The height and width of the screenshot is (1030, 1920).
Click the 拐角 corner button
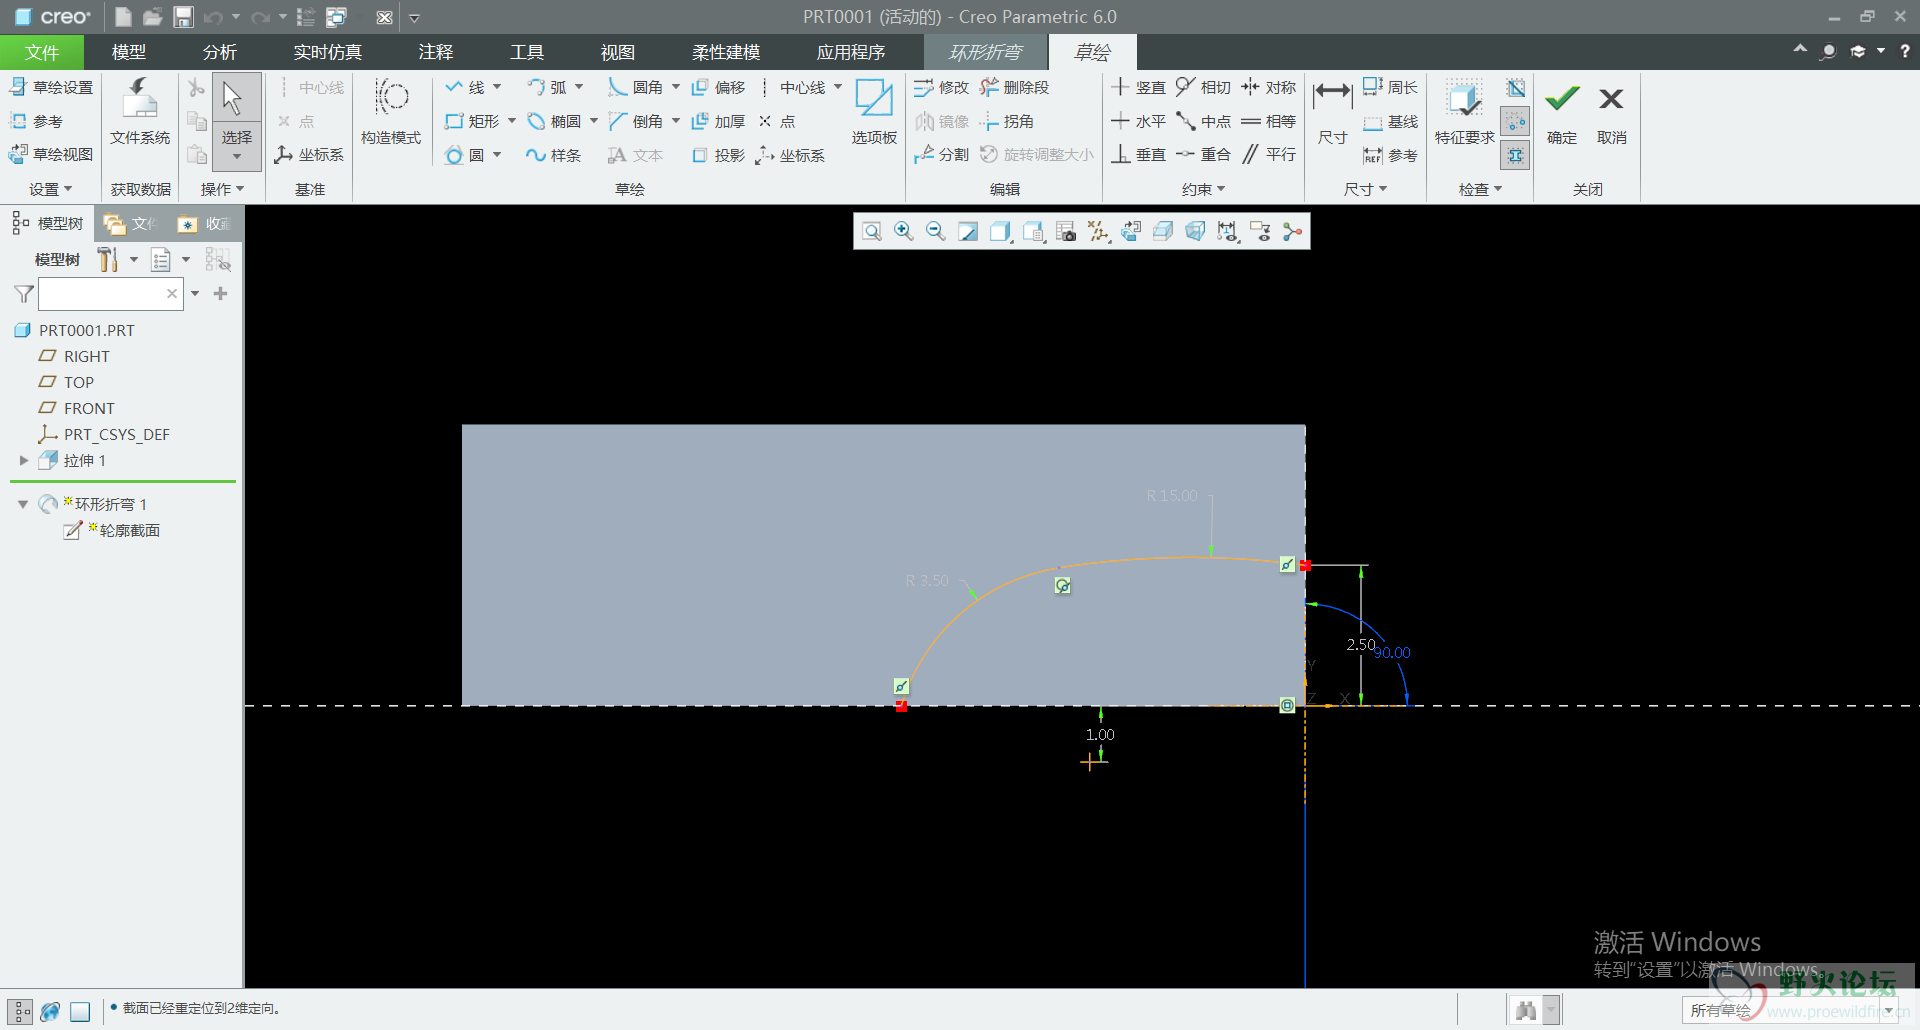click(1007, 122)
